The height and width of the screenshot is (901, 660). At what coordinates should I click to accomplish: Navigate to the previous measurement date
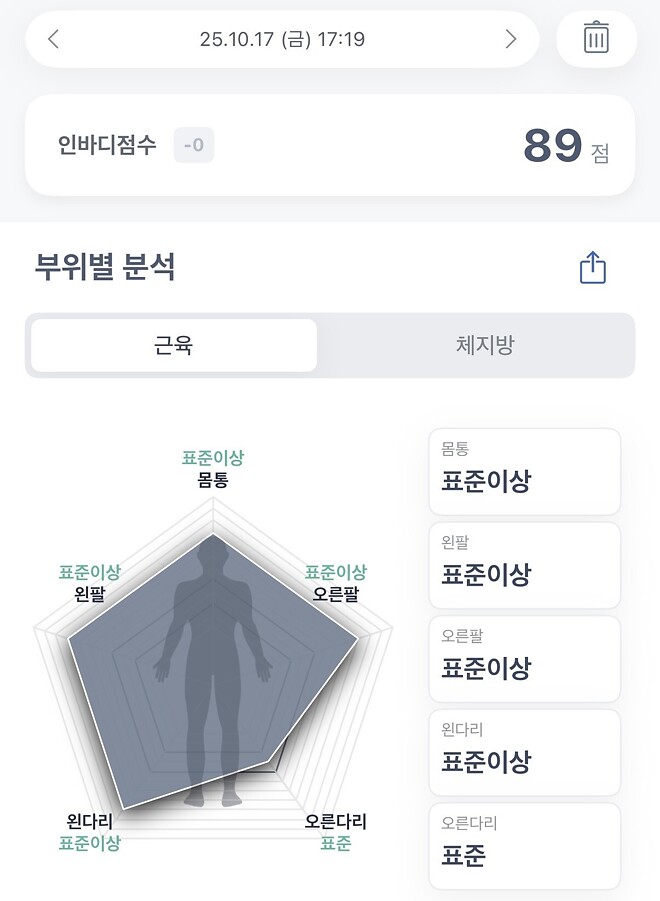tap(54, 39)
